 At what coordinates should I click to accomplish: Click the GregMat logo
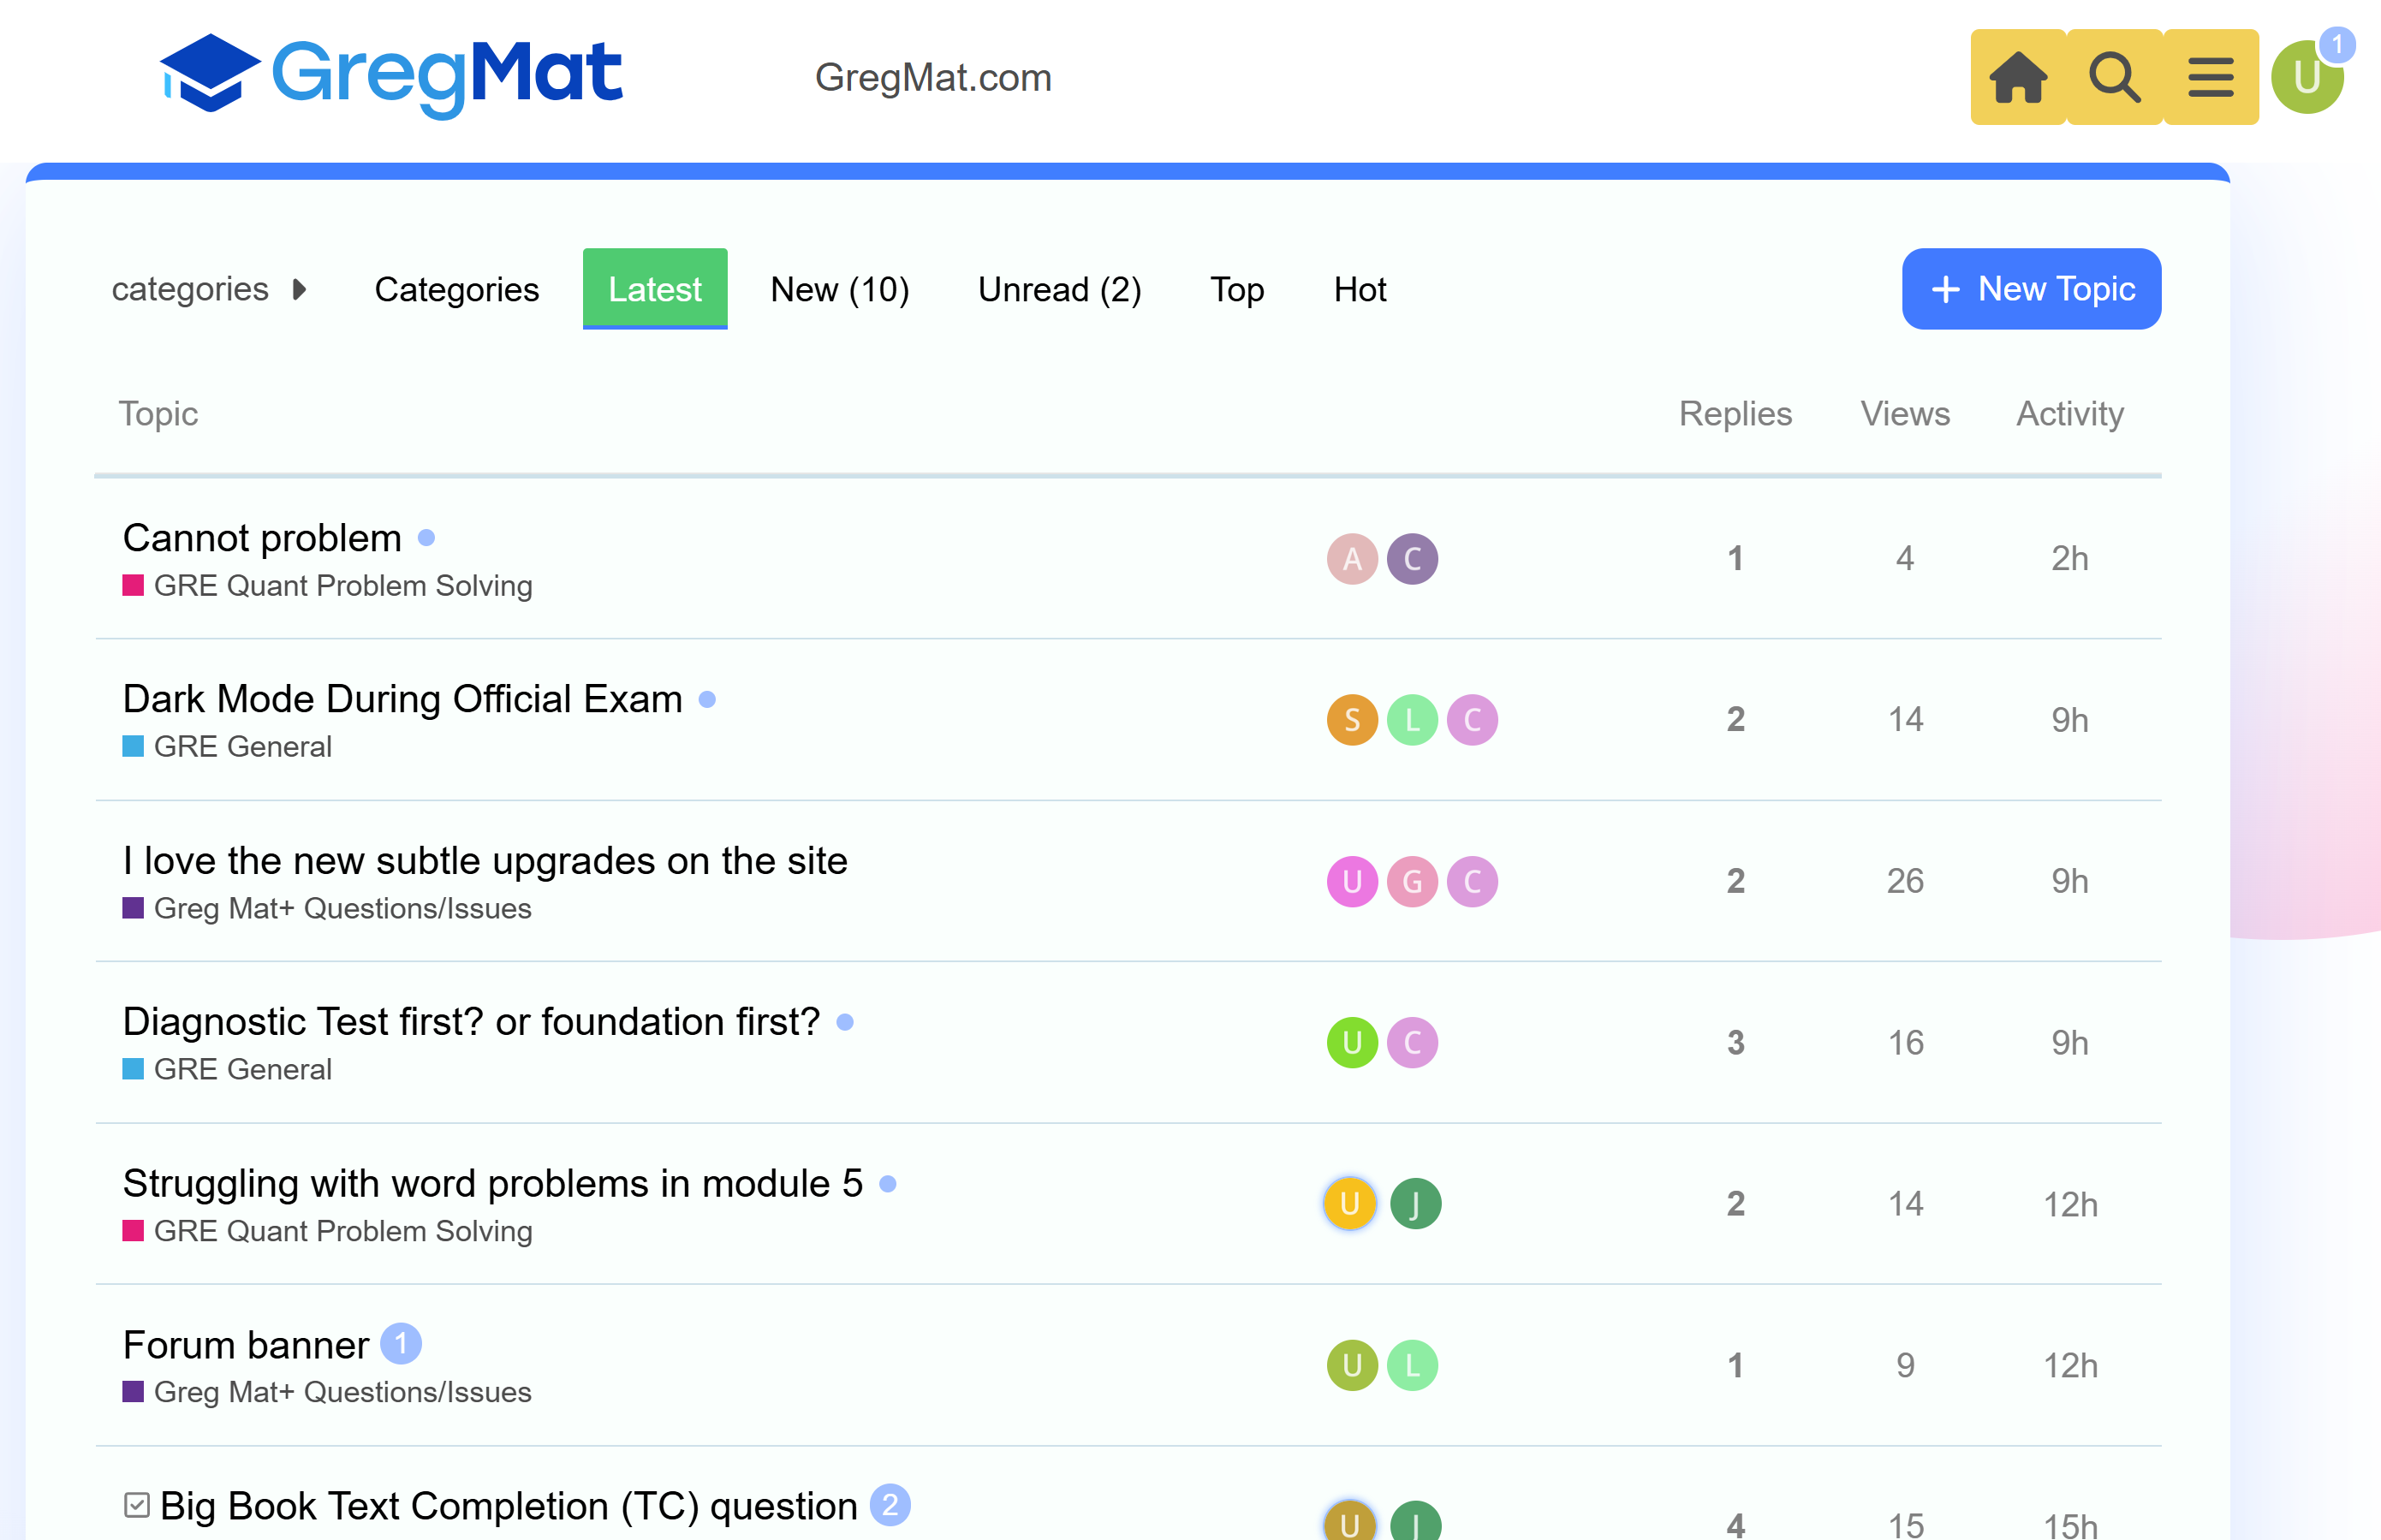392,76
